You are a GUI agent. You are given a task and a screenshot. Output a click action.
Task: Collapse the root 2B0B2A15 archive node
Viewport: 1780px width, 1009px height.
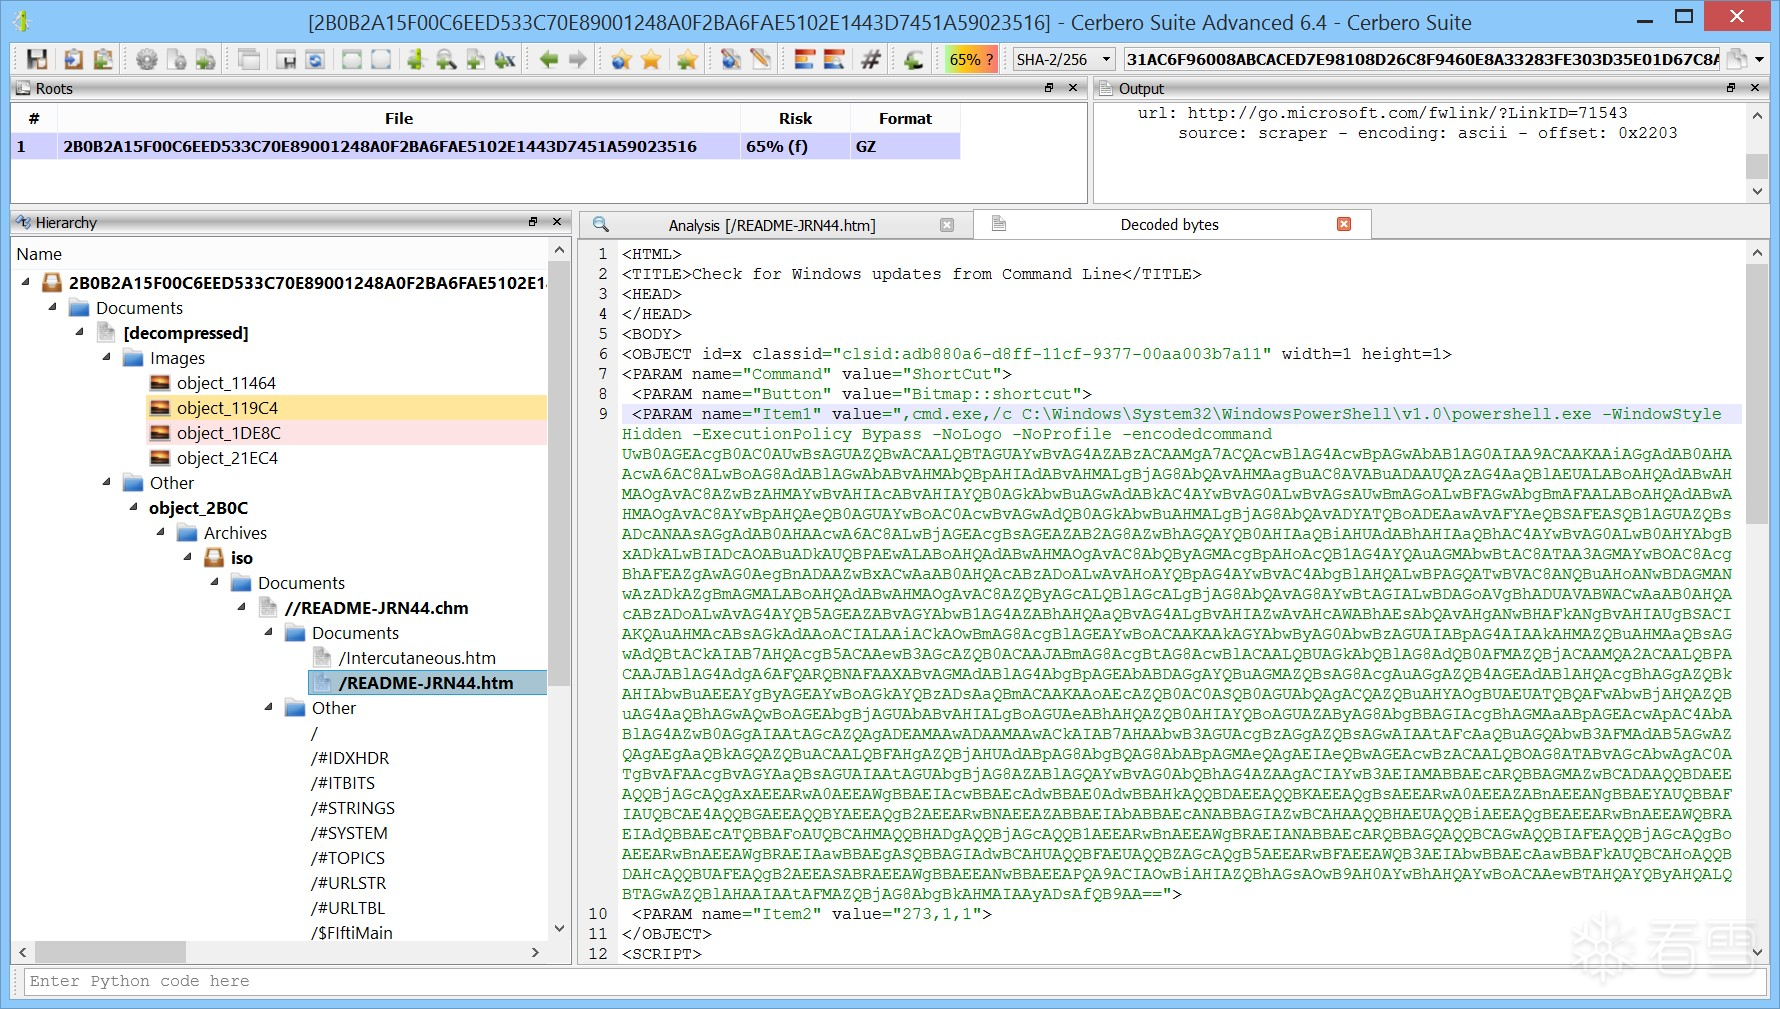click(x=26, y=283)
